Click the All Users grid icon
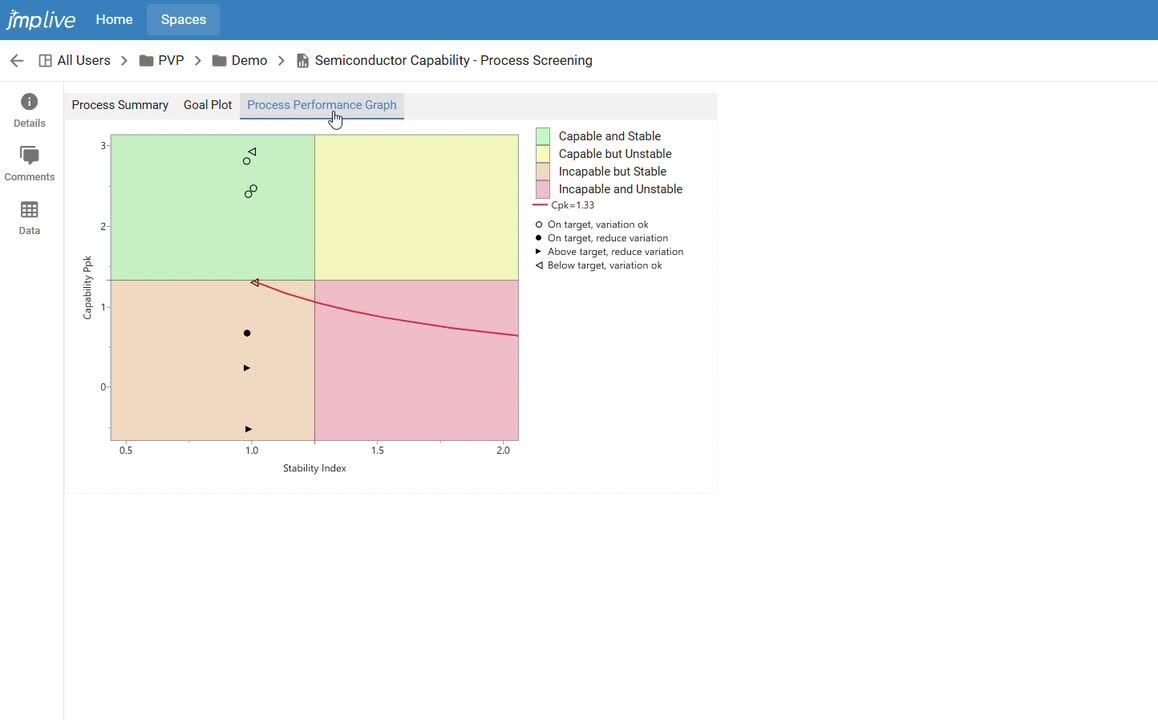Image resolution: width=1158 pixels, height=720 pixels. [45, 61]
